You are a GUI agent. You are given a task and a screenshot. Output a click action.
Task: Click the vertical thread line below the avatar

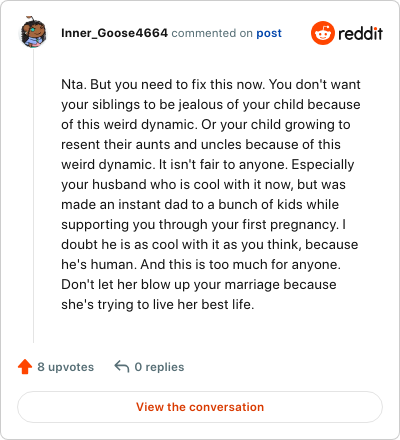tap(33, 195)
